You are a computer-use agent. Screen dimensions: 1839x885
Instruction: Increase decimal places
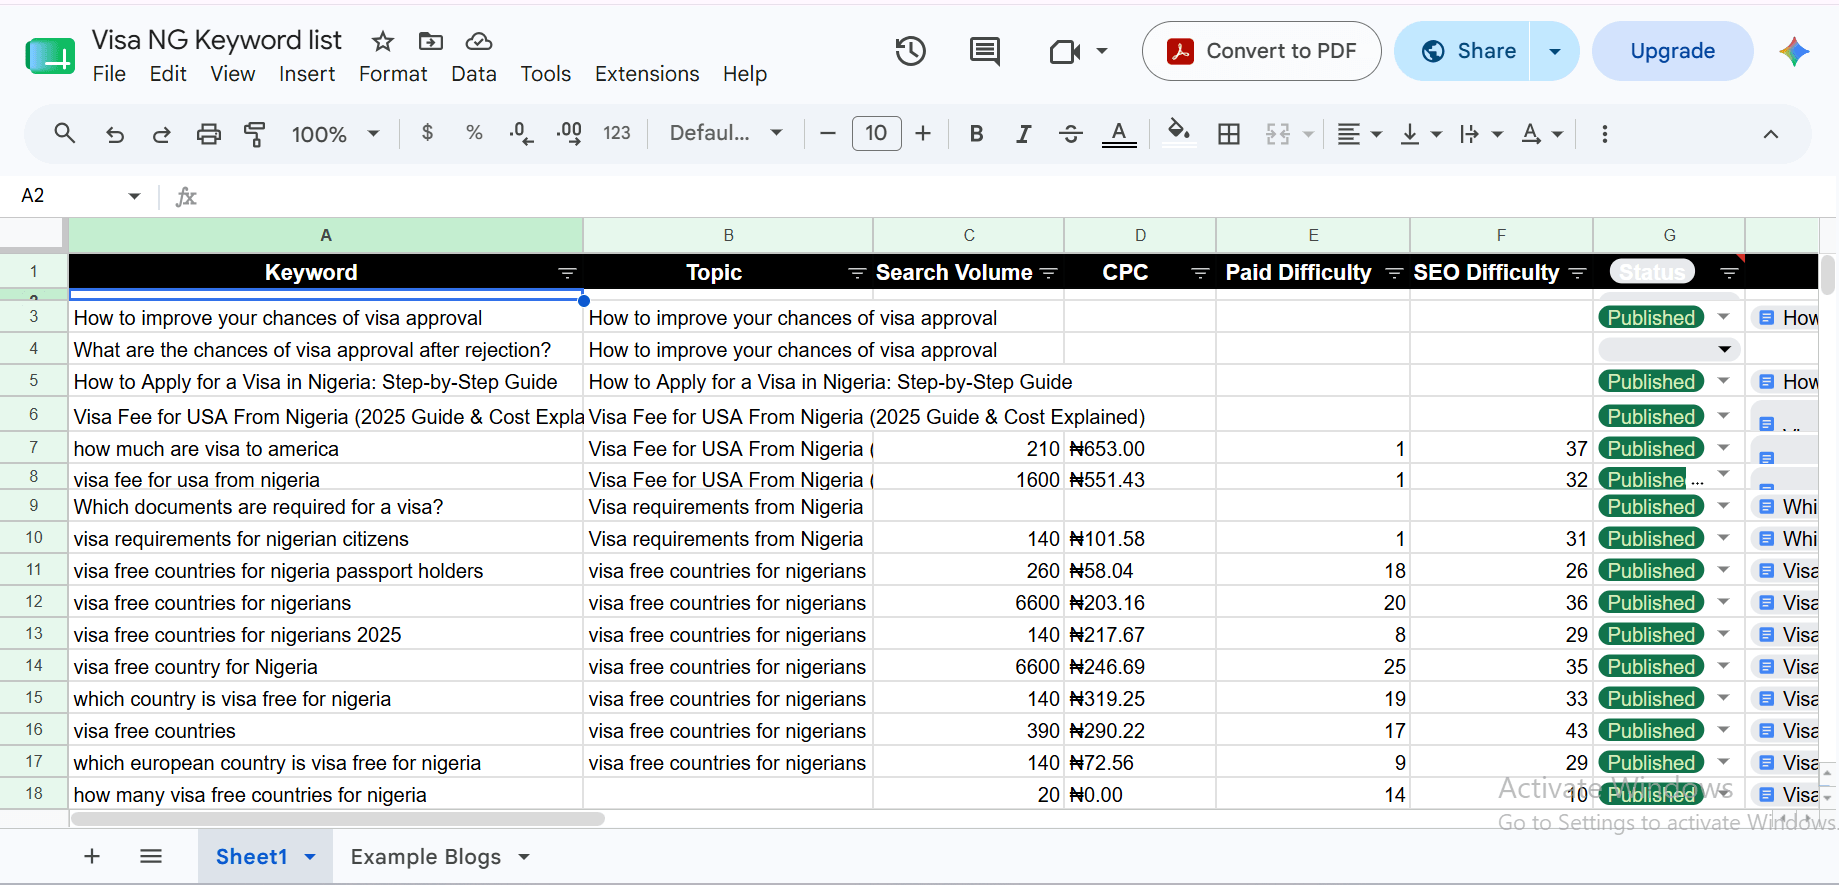569,133
